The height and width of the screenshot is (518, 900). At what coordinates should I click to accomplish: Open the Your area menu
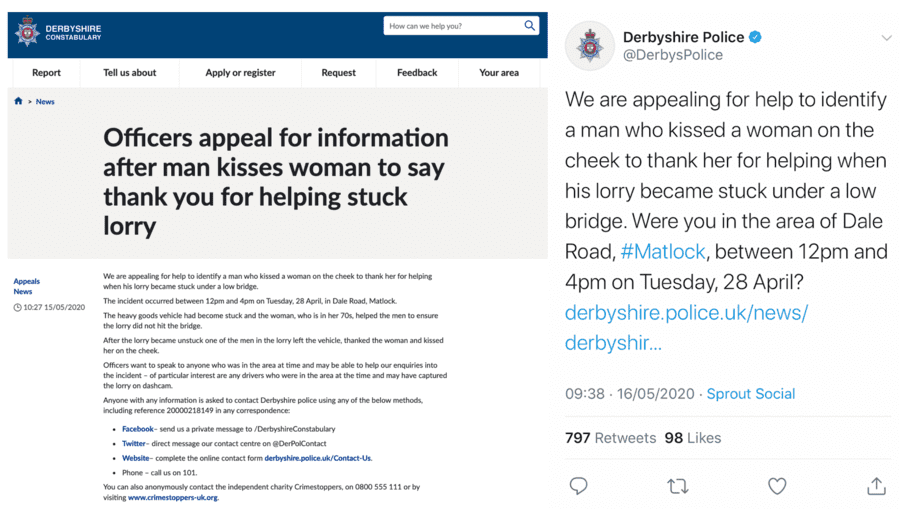tap(498, 73)
